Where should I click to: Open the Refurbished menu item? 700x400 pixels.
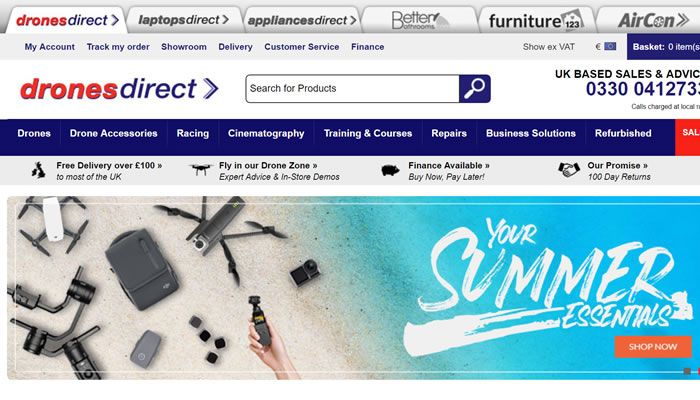(623, 133)
